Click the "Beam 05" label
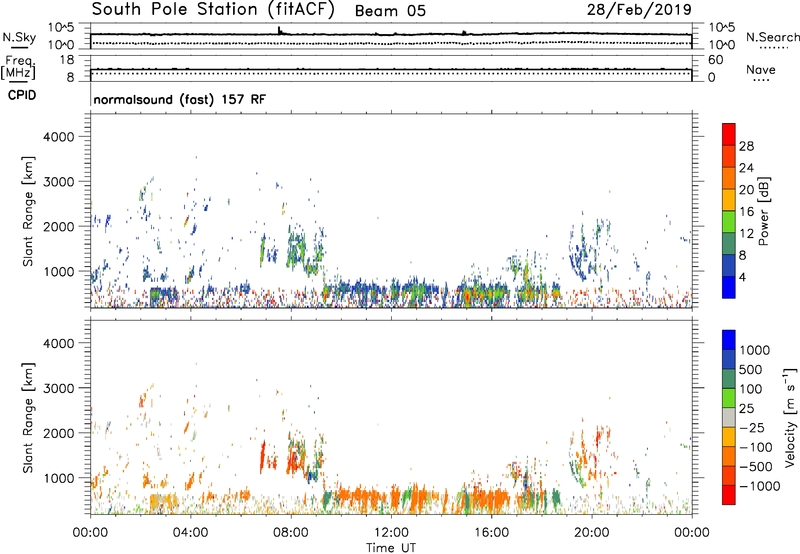 (x=390, y=11)
